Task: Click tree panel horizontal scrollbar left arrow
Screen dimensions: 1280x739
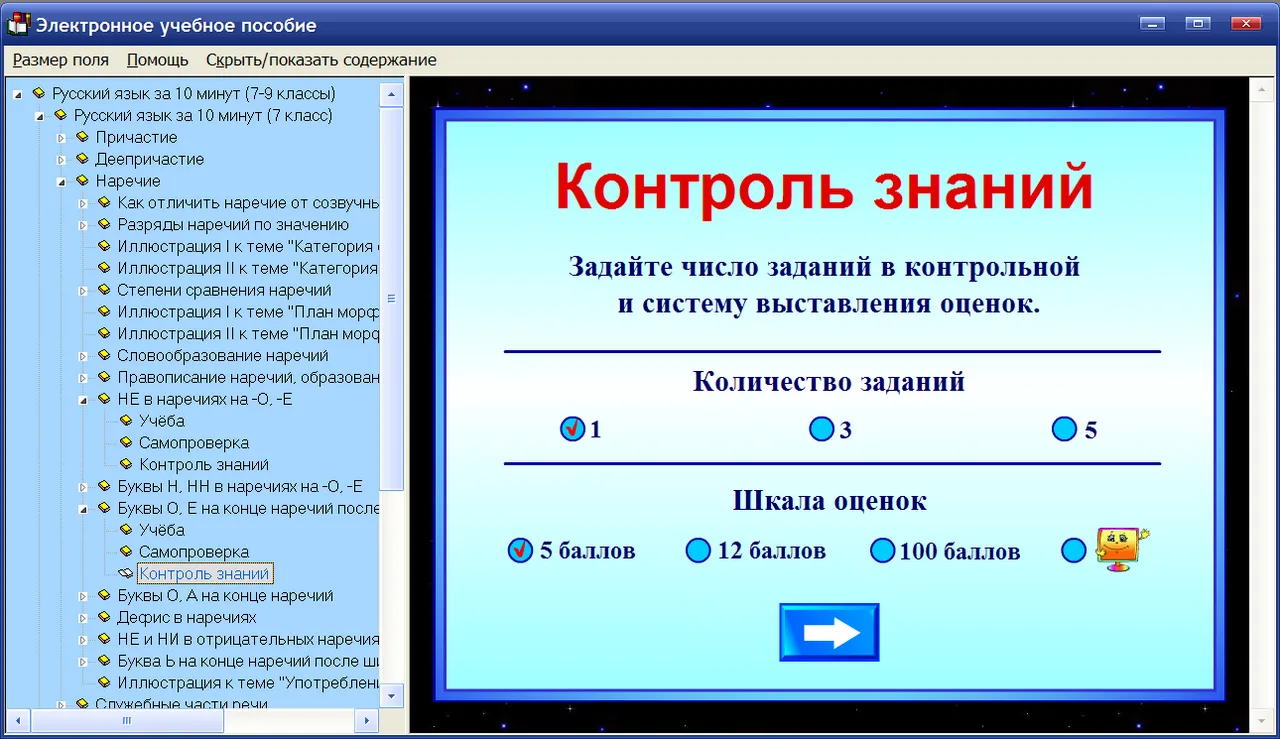Action: [19, 720]
